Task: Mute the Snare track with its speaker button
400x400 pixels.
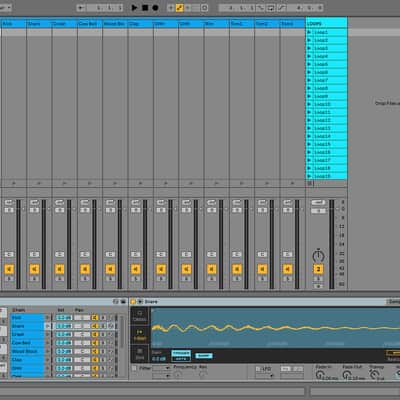Action: click(x=34, y=269)
